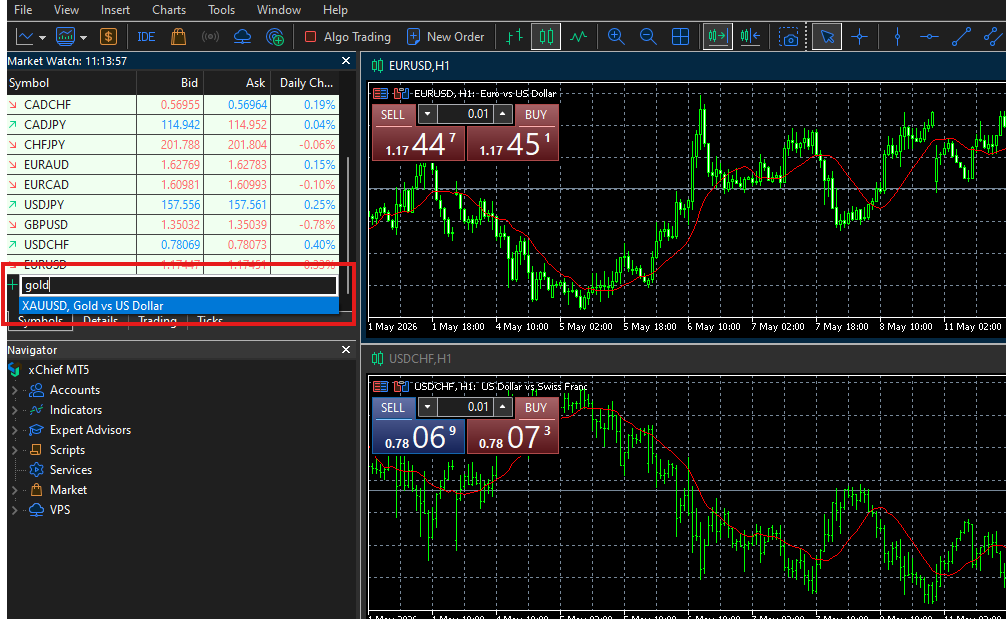
Task: Open the Charts menu
Action: tap(169, 10)
